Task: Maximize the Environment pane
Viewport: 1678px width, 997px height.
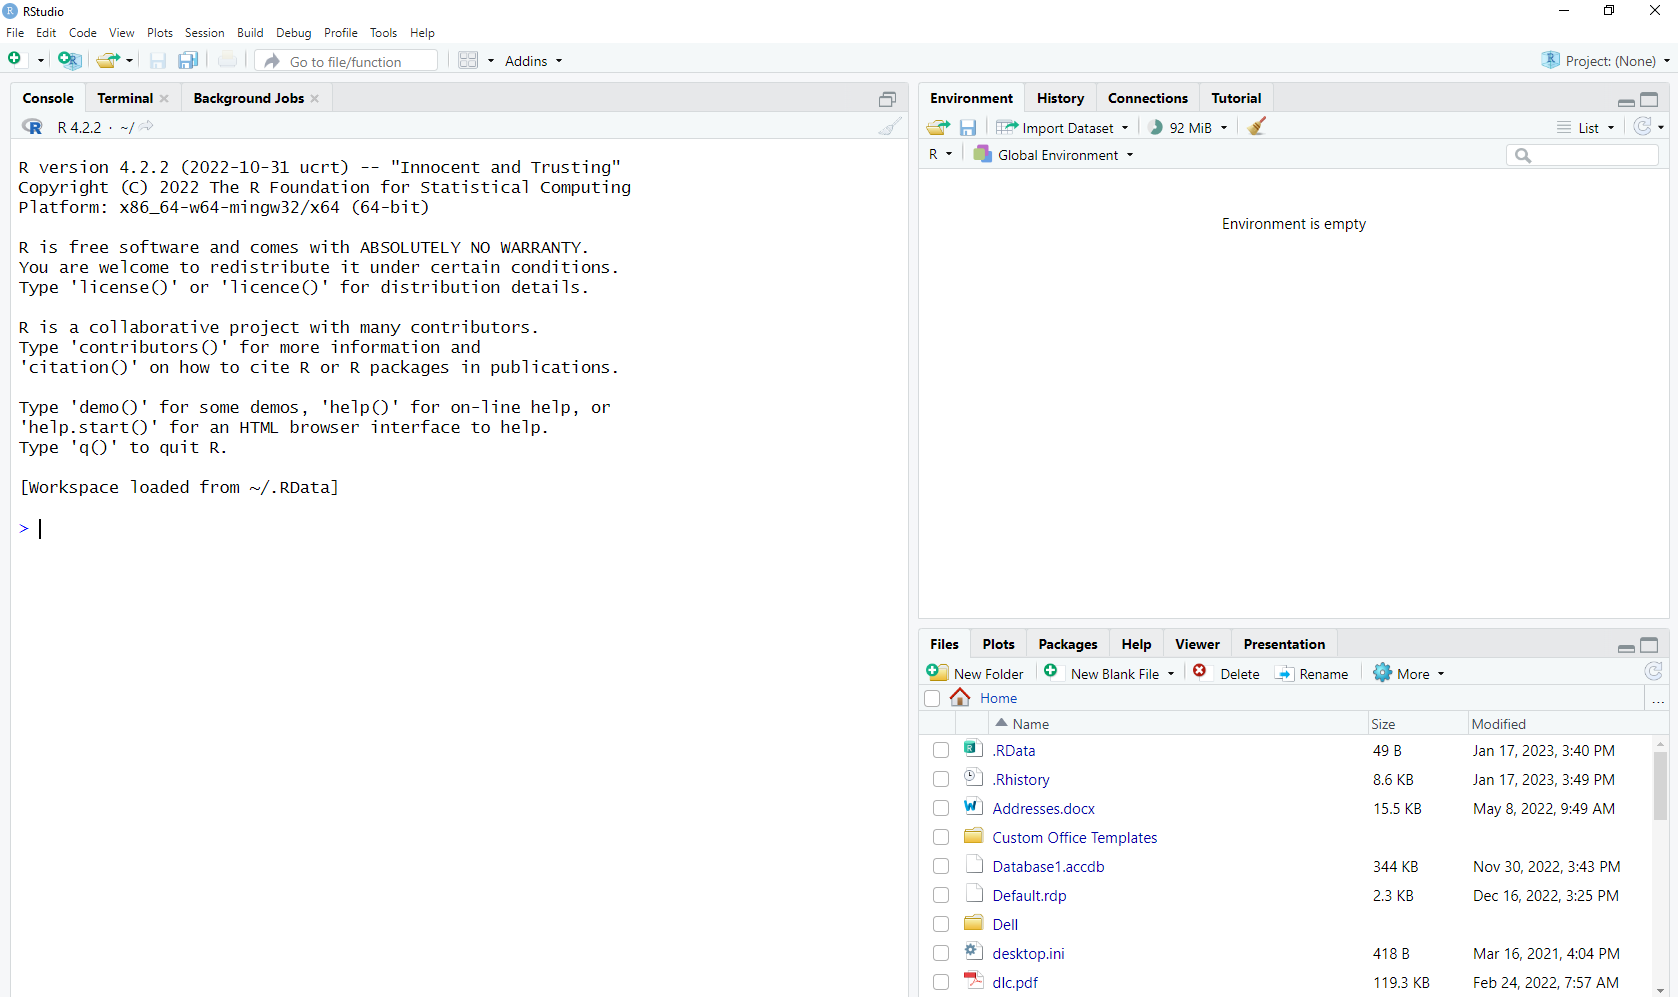Action: point(1649,99)
